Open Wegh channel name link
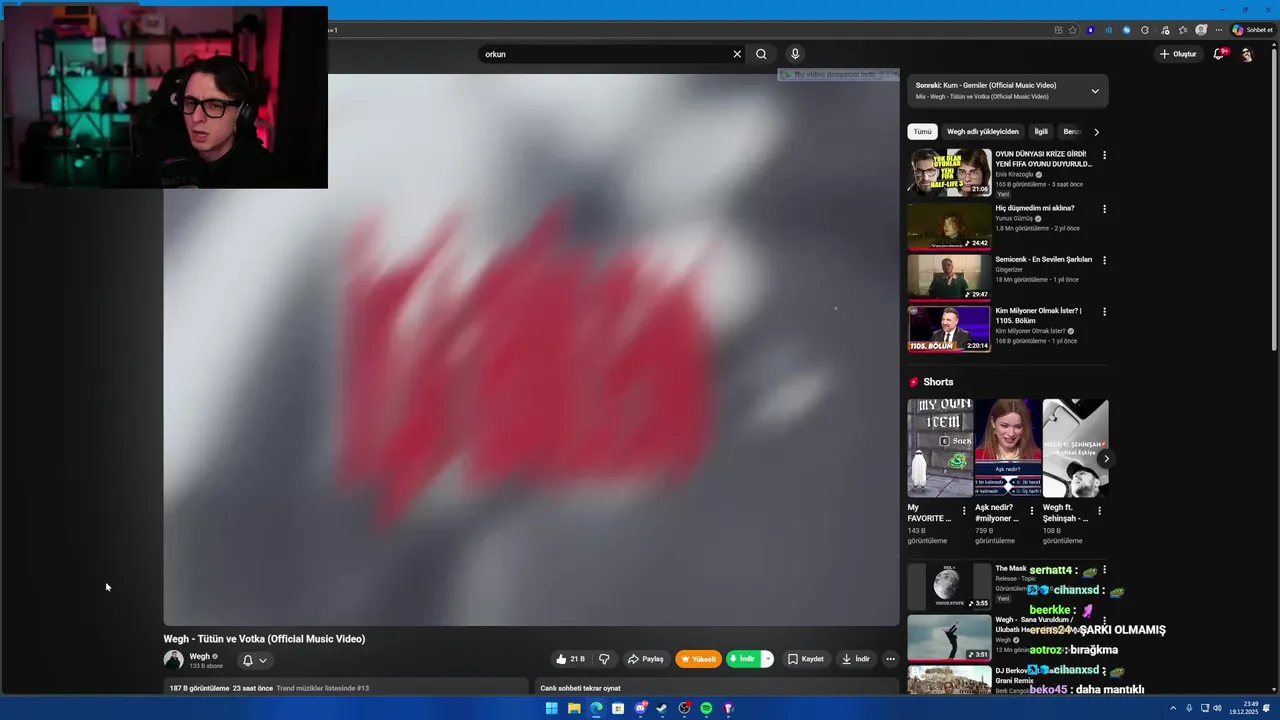Image resolution: width=1280 pixels, height=720 pixels. [200, 656]
